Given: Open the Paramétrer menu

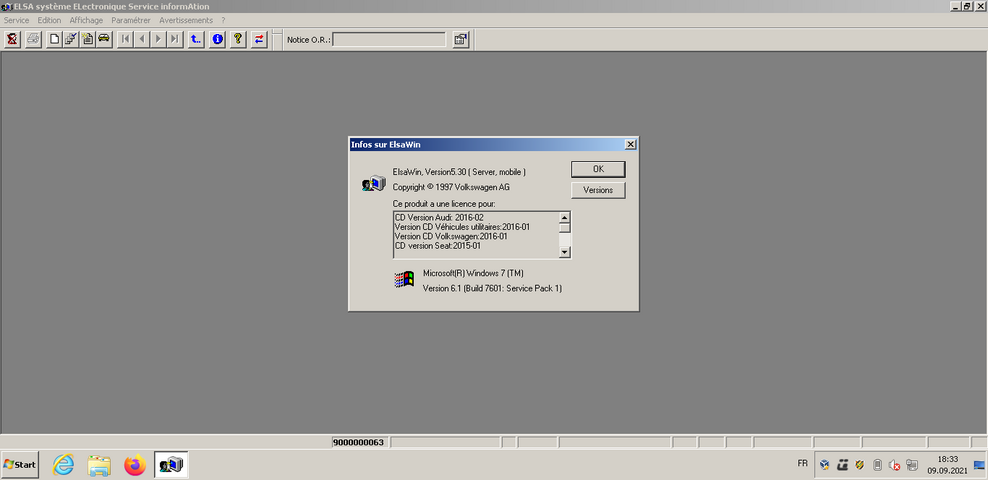Looking at the screenshot, I should 131,20.
